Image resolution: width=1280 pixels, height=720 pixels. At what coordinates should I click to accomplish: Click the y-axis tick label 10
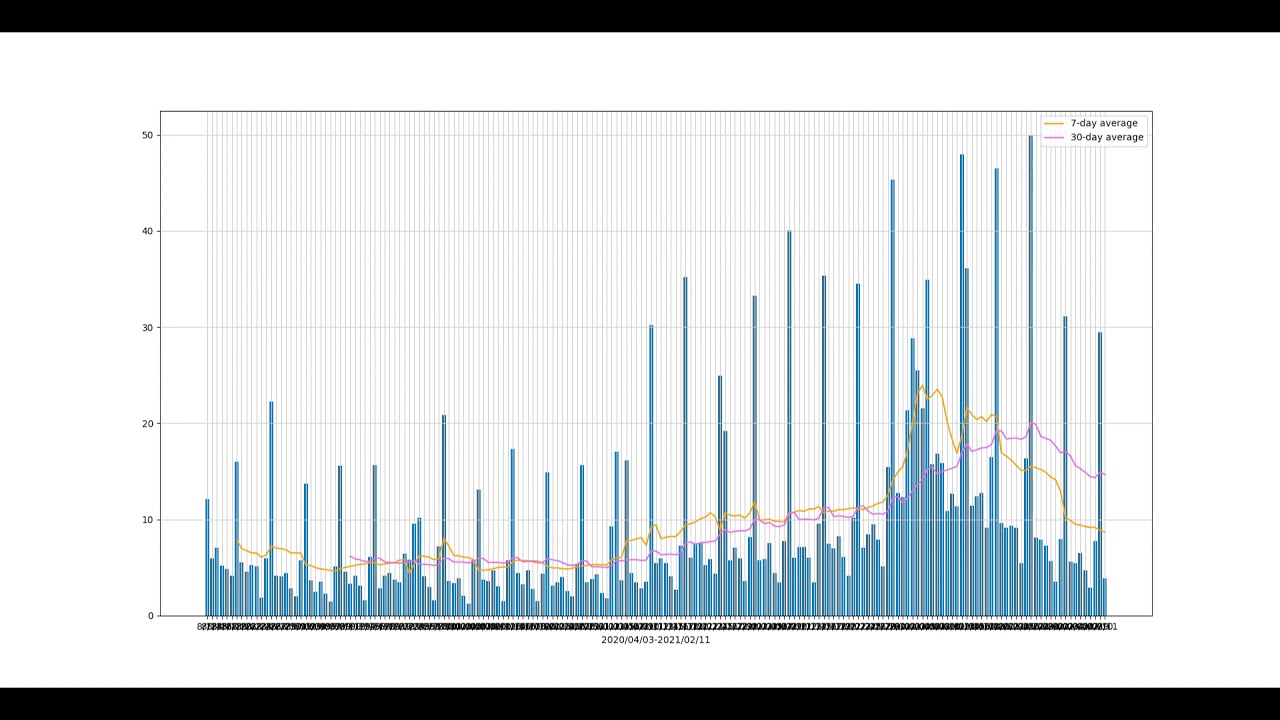[x=148, y=520]
